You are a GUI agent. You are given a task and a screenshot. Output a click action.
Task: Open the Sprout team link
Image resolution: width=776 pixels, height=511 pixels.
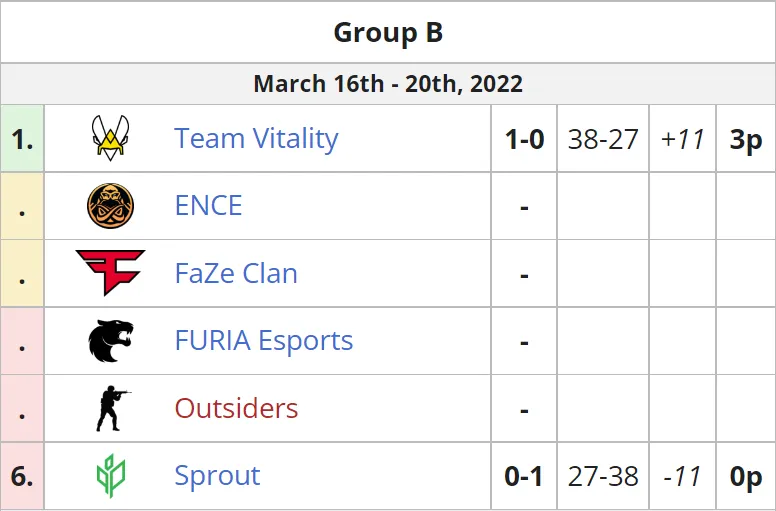[217, 476]
